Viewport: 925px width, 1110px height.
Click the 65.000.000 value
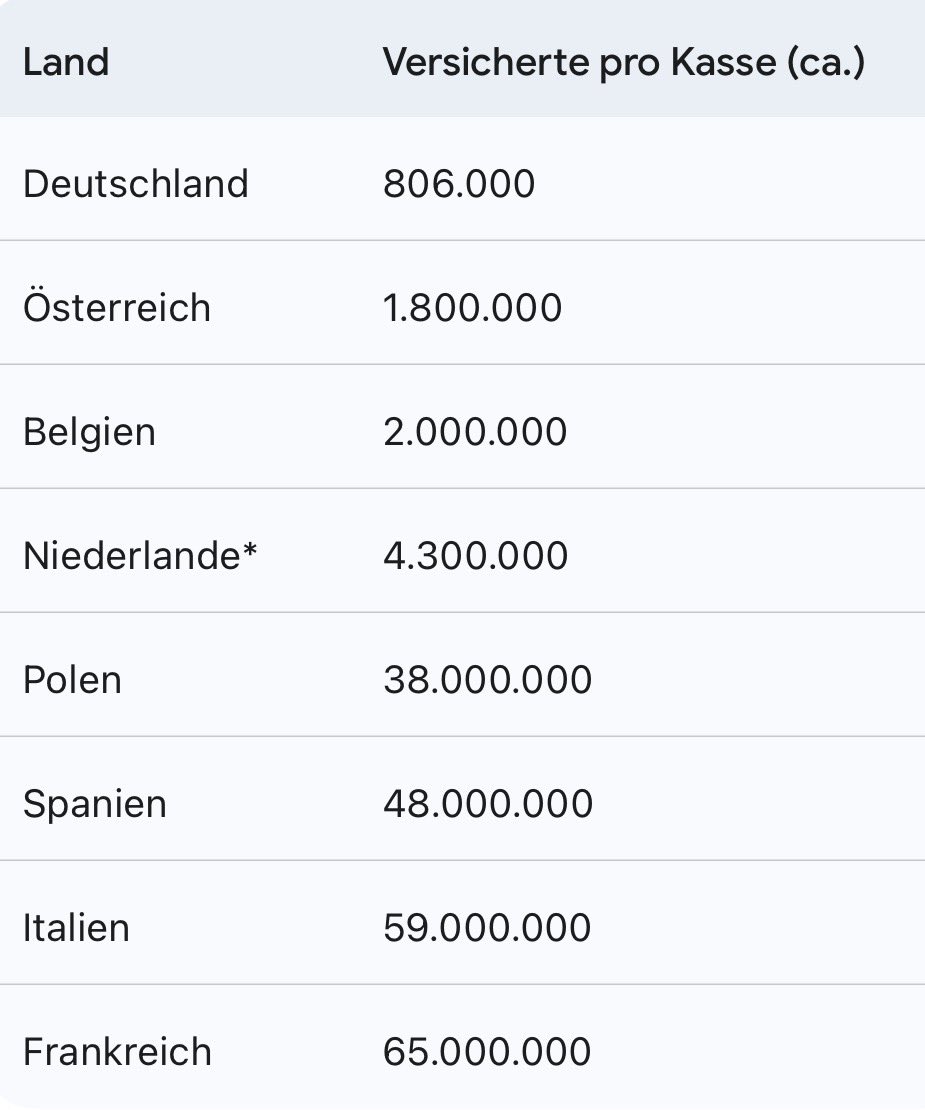coord(487,1051)
